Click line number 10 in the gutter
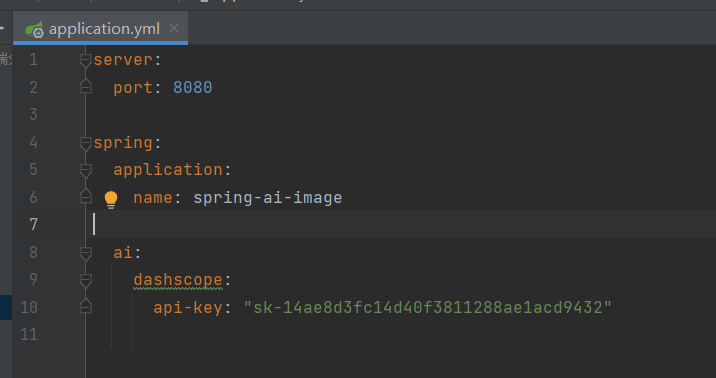 point(29,307)
